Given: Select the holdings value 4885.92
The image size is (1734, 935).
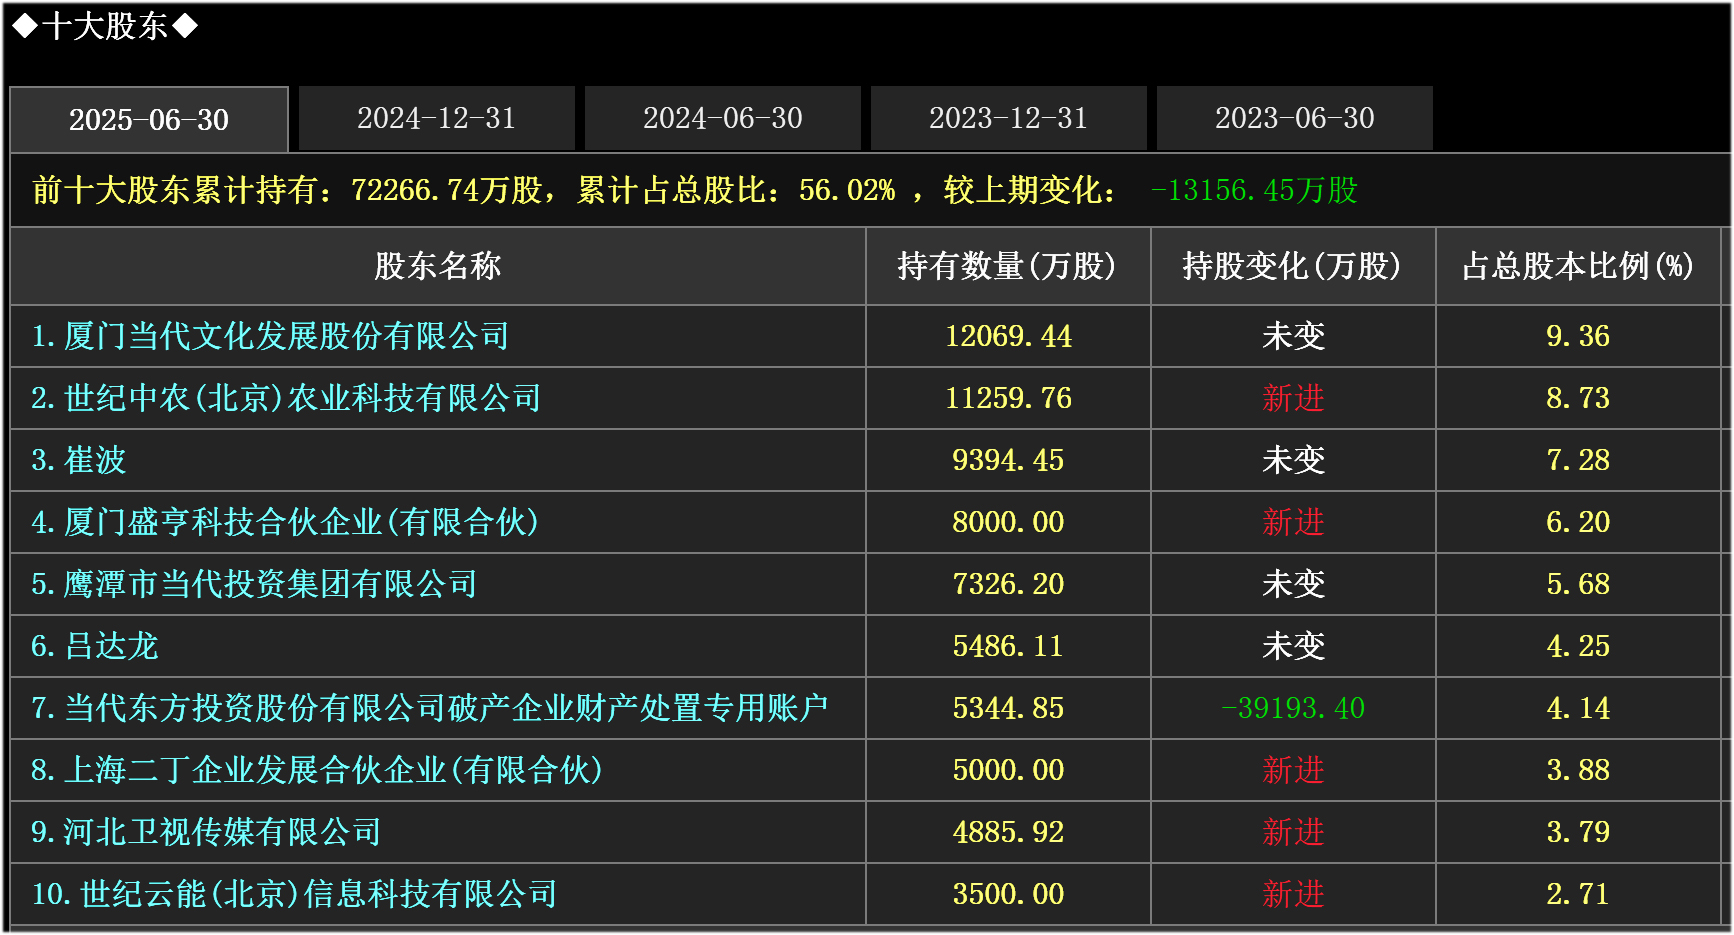Looking at the screenshot, I should click(1008, 832).
